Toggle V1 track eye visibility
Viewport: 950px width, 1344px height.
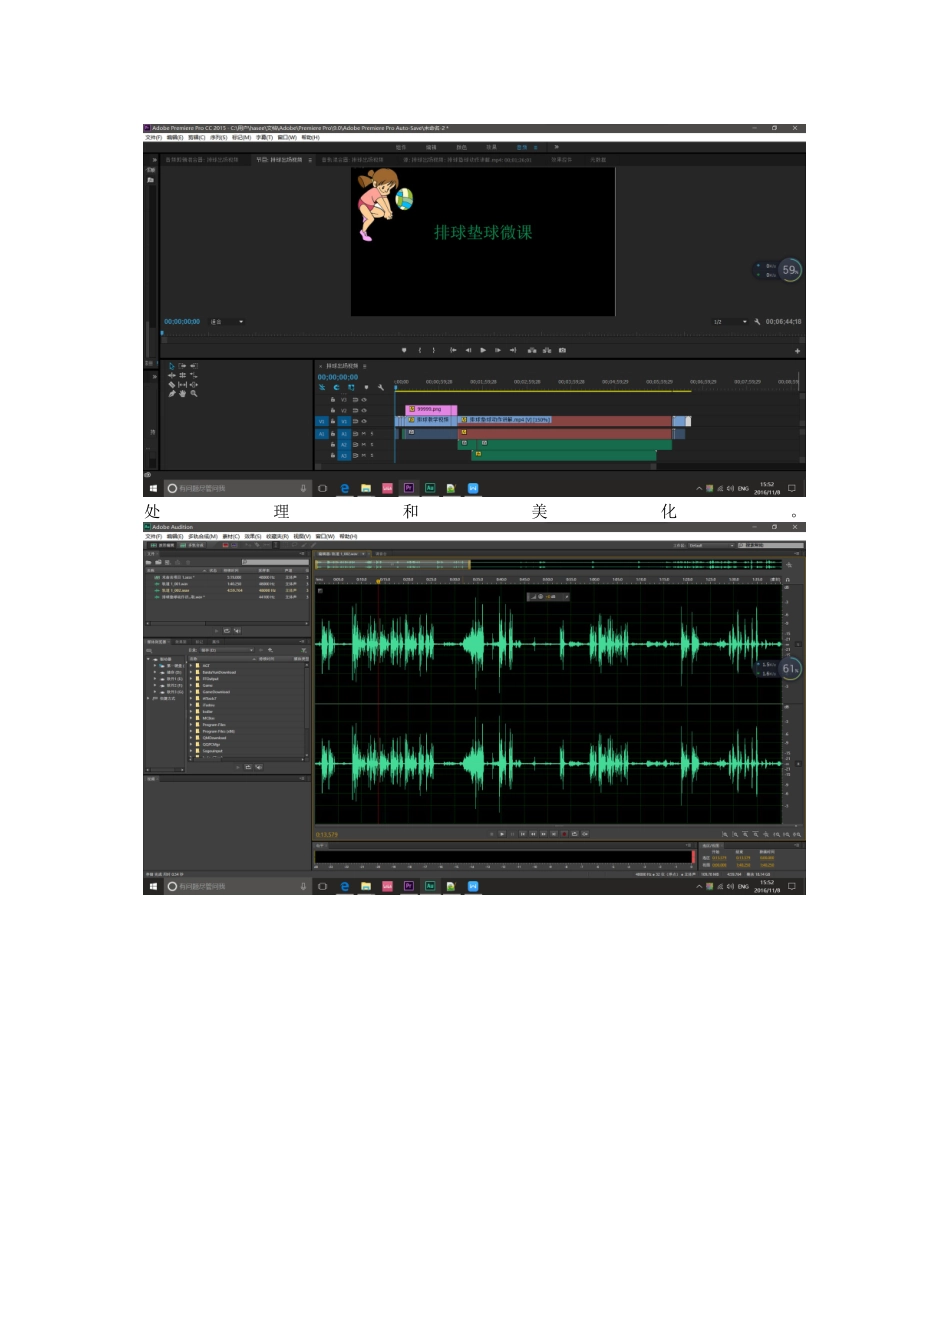pos(364,421)
